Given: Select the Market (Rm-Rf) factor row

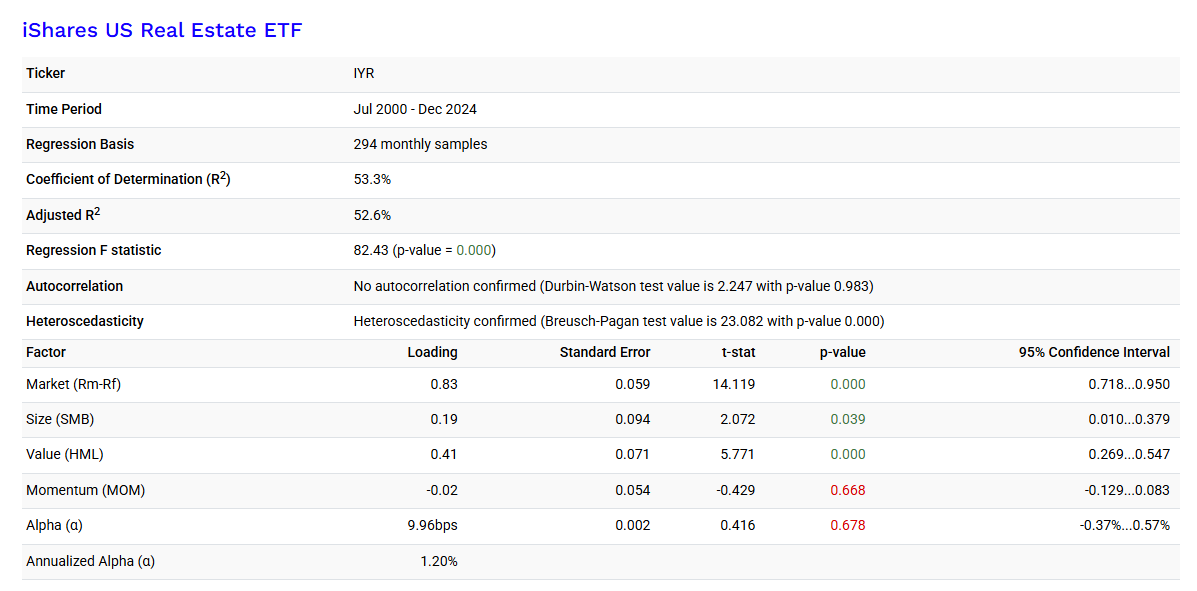Looking at the screenshot, I should coord(601,385).
